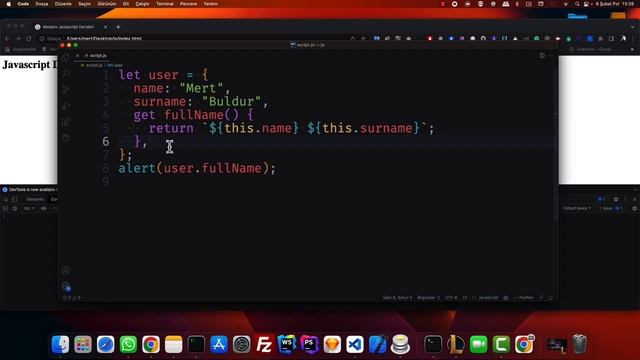The width and height of the screenshot is (640, 360).
Task: Click the line and column indicator in status bar
Action: [x=397, y=298]
